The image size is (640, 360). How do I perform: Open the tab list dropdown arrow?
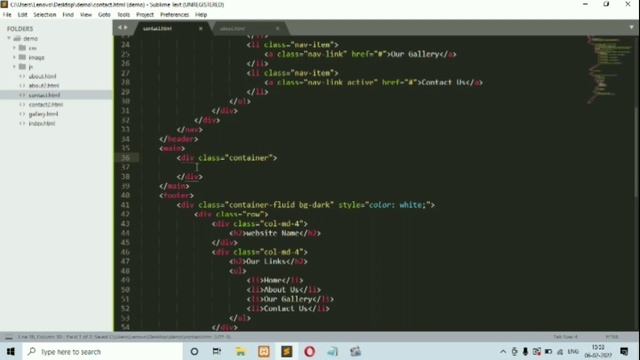[631, 27]
